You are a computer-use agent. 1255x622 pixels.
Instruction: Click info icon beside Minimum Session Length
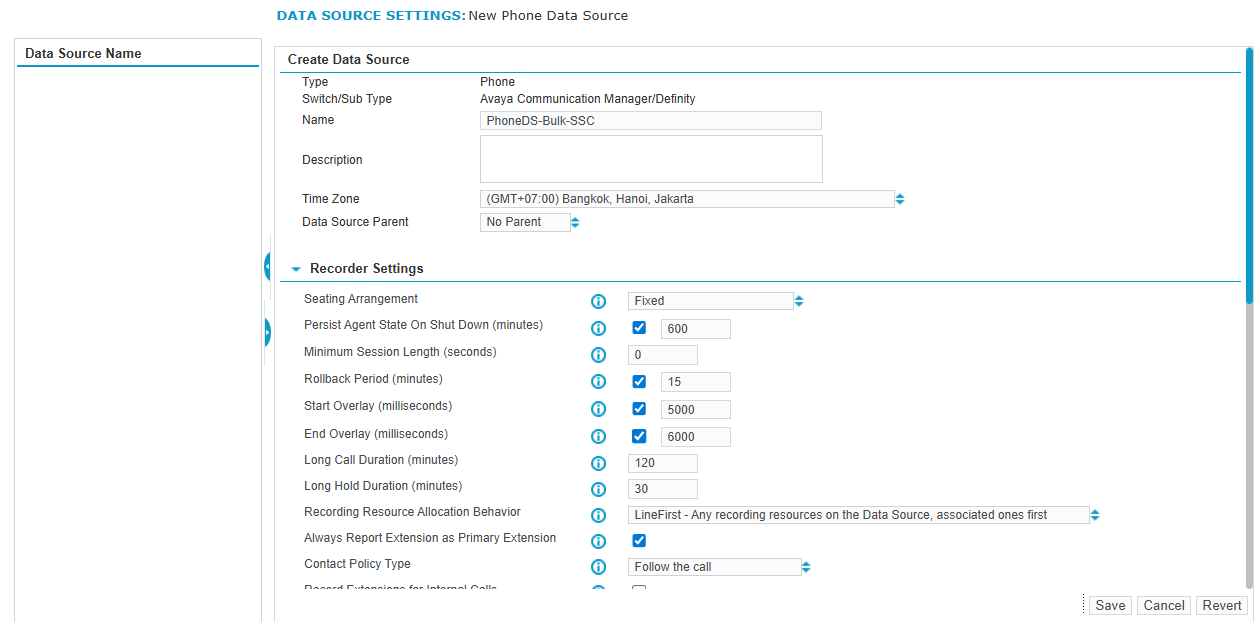point(599,355)
